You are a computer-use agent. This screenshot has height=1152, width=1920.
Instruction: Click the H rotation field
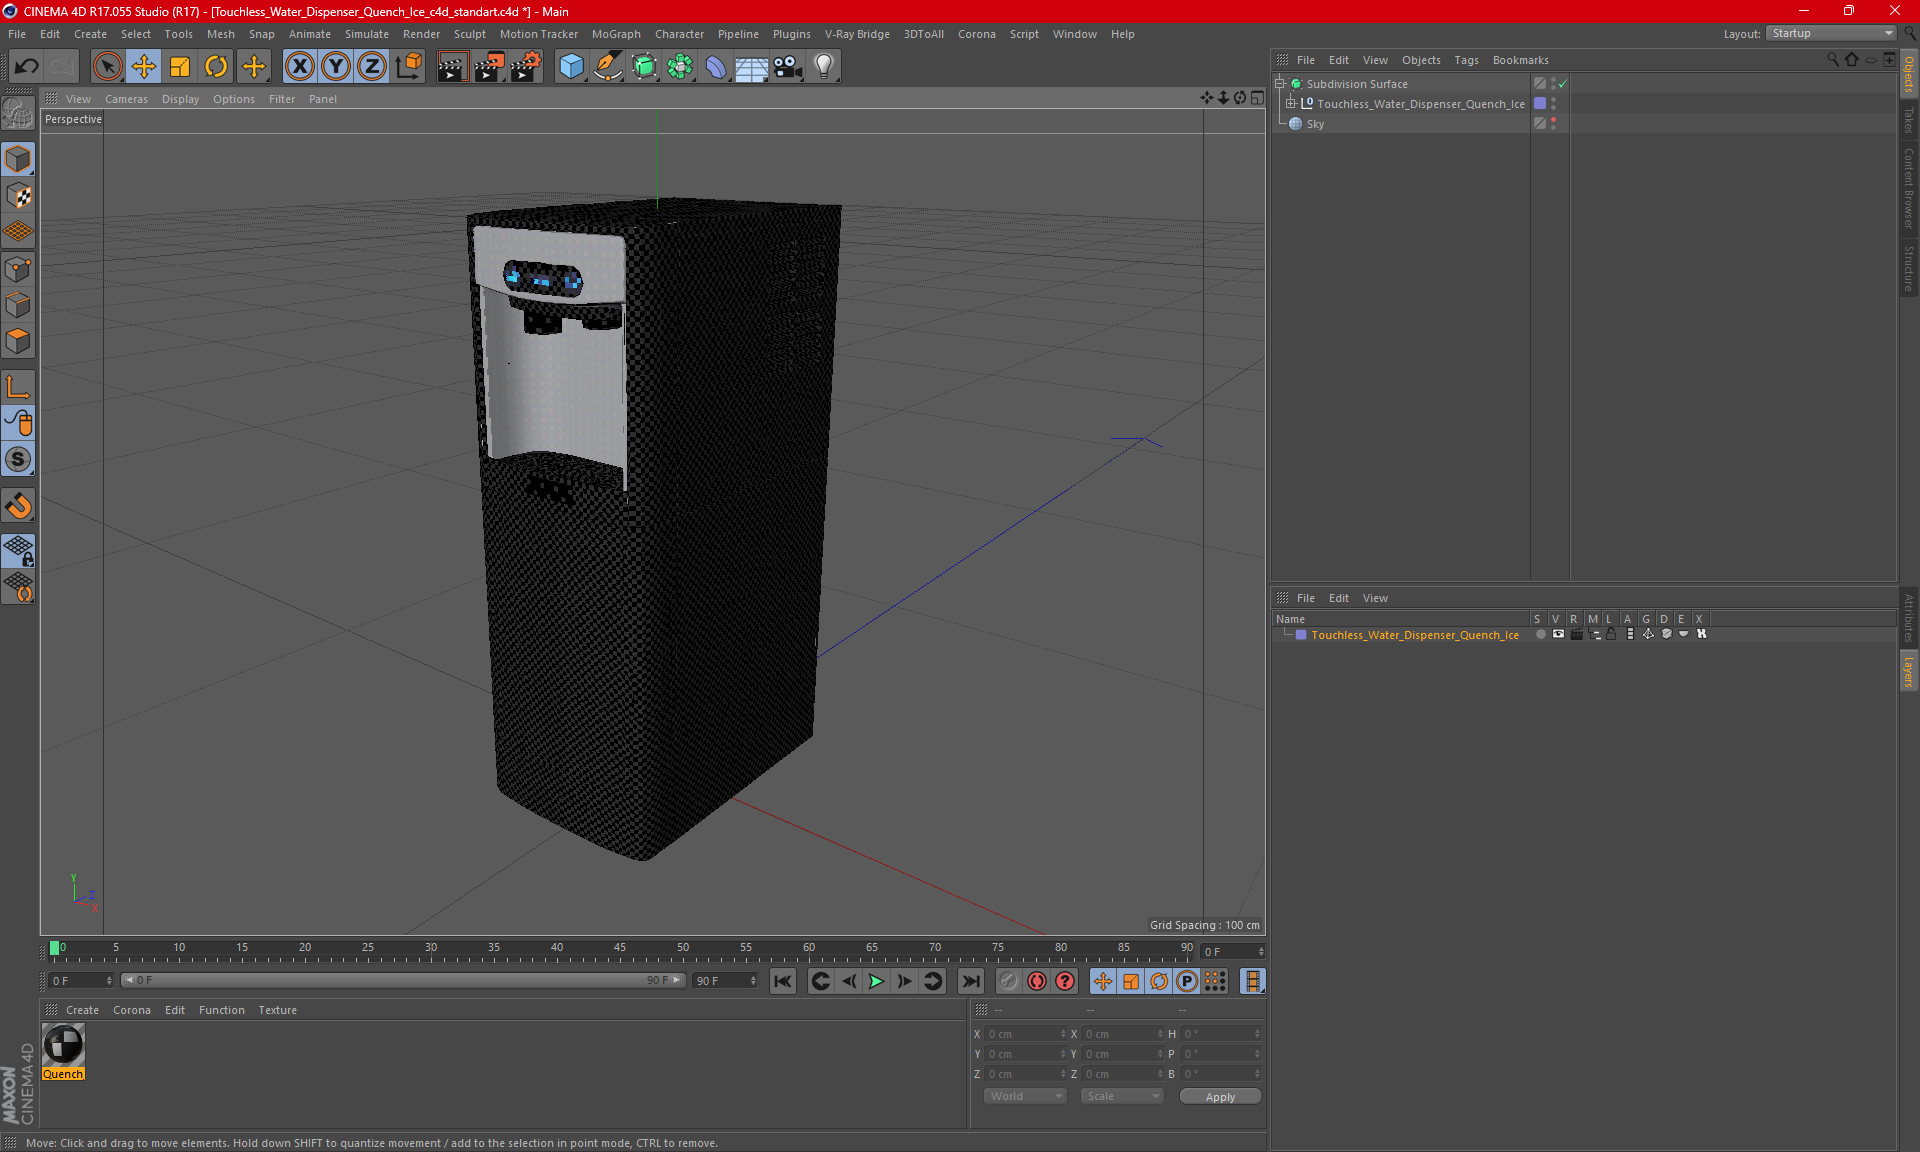coord(1221,1034)
